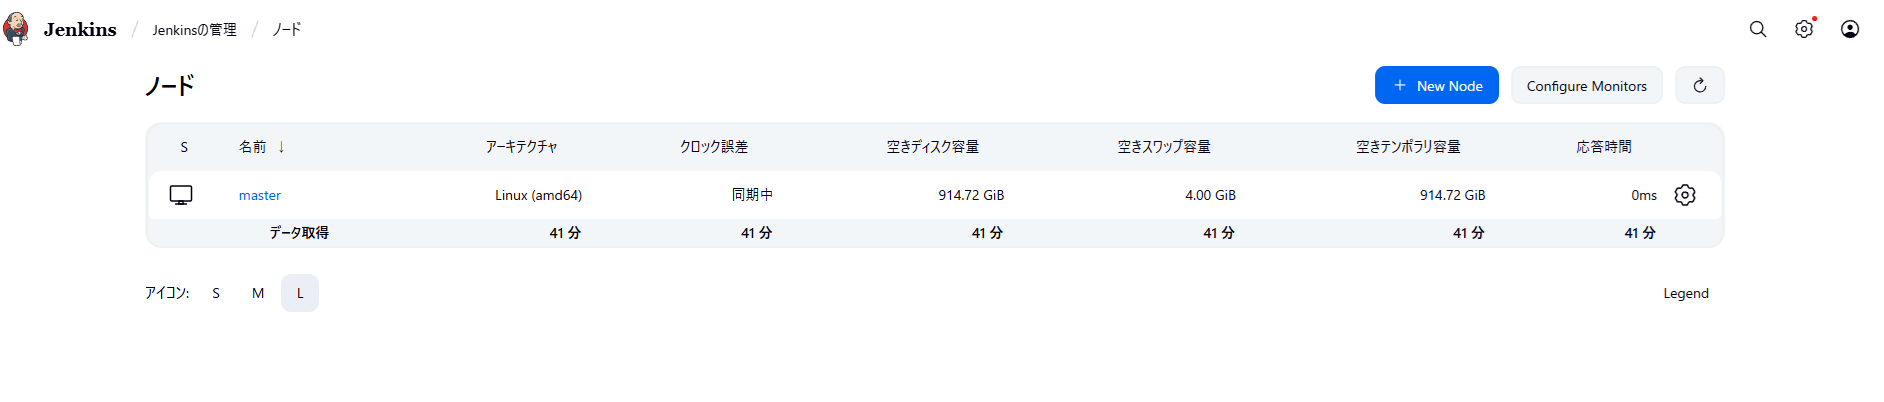1884x402 pixels.
Task: Sort nodes by 名前 column header
Action: click(253, 147)
